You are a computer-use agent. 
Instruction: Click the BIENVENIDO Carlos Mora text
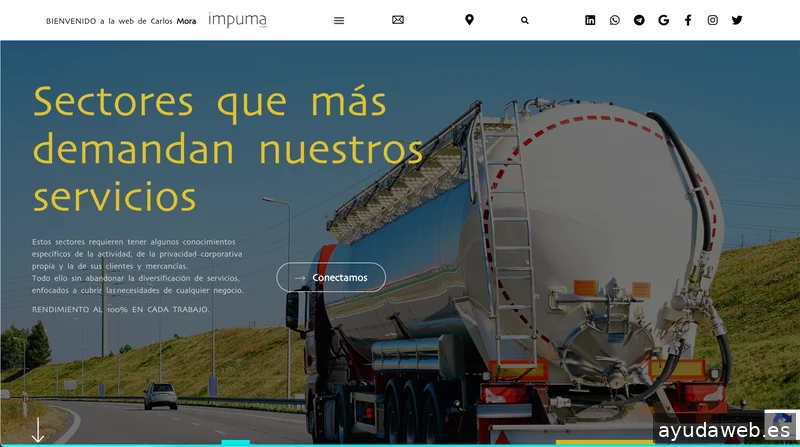[x=121, y=20]
